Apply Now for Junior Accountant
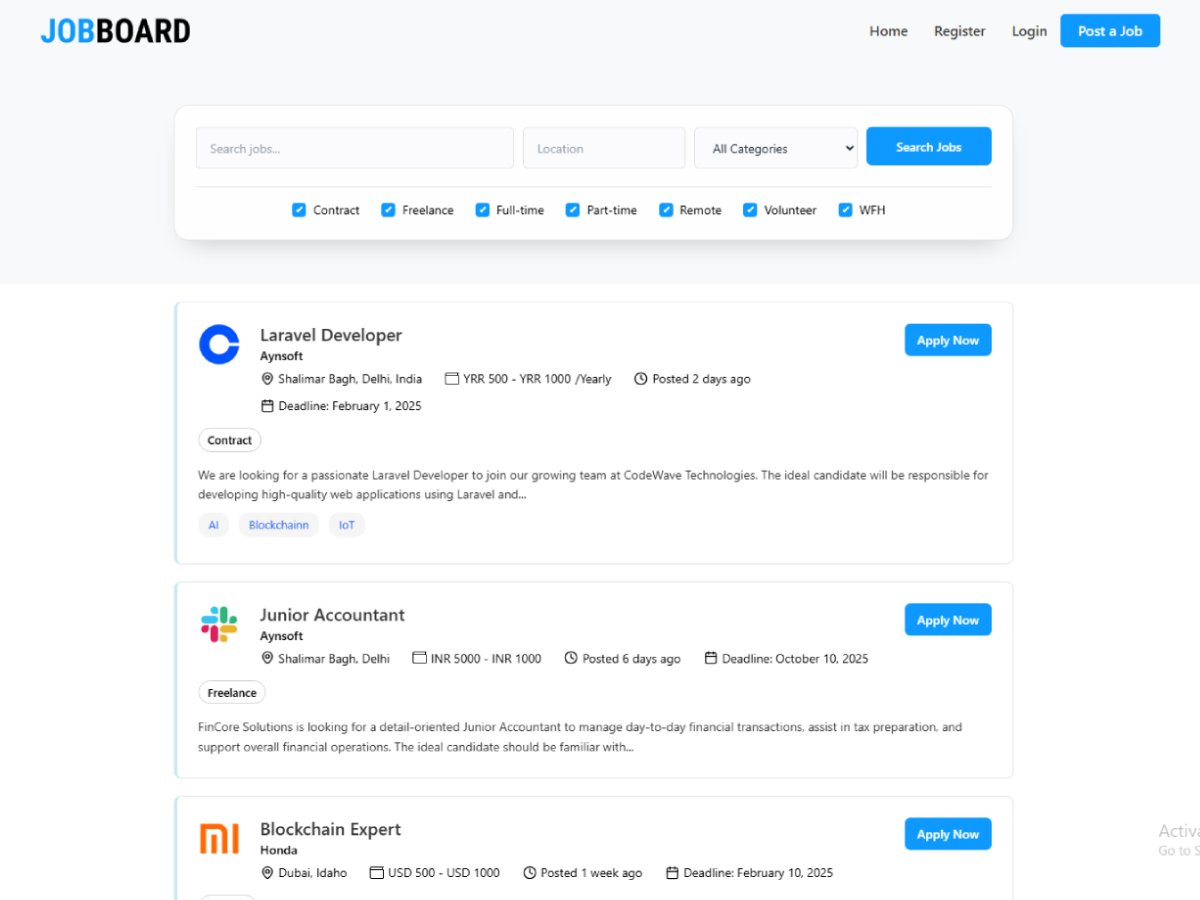The image size is (1200, 900). (x=948, y=620)
